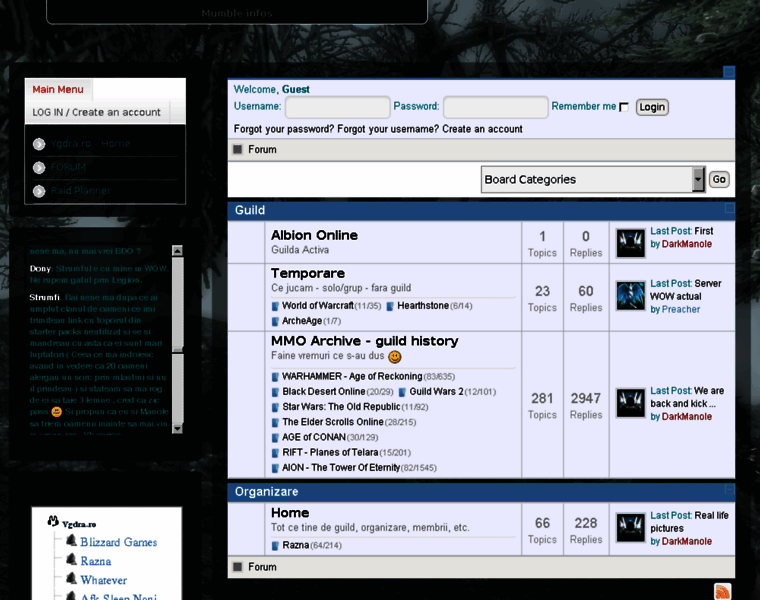Open the Albion Online forum
Viewport: 760px width, 600px height.
tap(314, 235)
